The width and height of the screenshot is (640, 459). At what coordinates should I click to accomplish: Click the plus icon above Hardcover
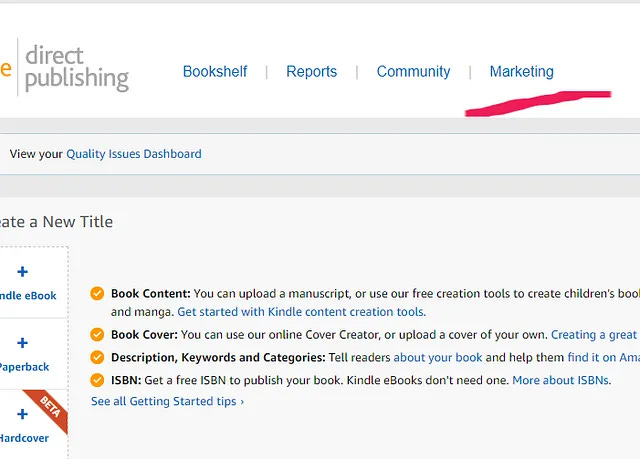[22, 414]
